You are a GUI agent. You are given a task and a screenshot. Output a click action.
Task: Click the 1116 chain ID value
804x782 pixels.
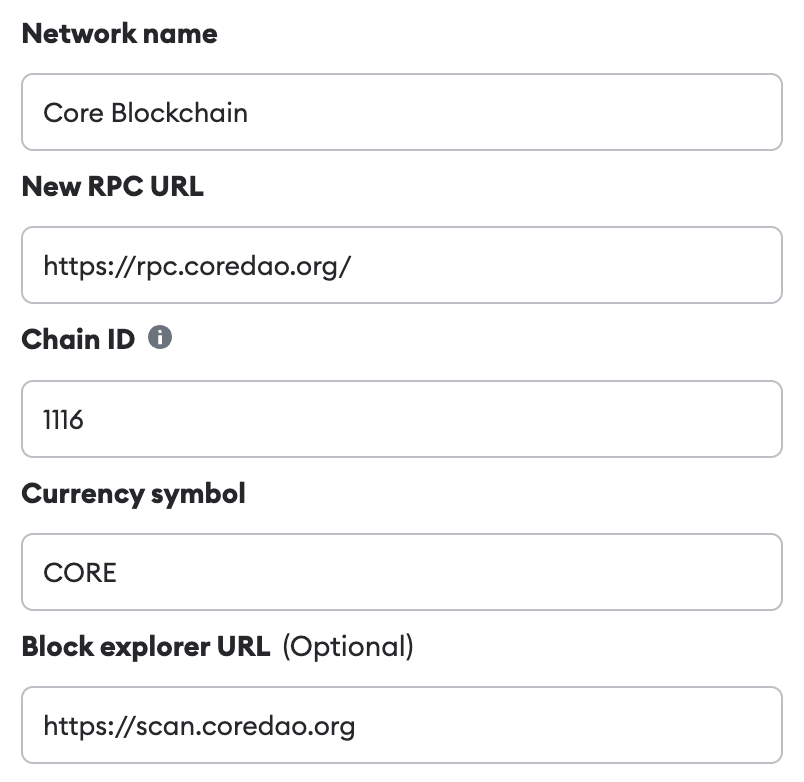pyautogui.click(x=63, y=419)
